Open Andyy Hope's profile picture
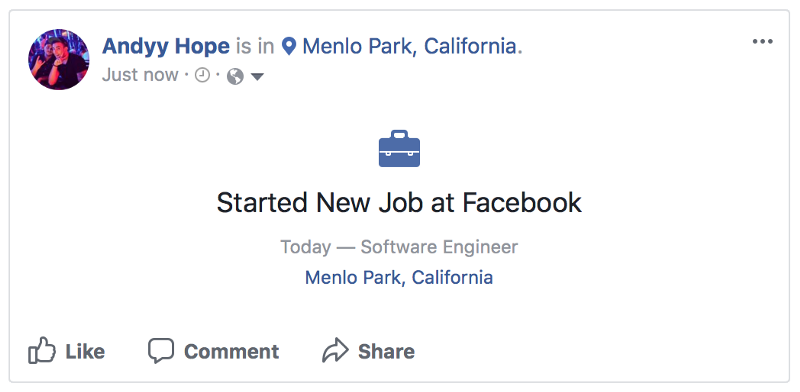The height and width of the screenshot is (392, 800). (x=59, y=59)
